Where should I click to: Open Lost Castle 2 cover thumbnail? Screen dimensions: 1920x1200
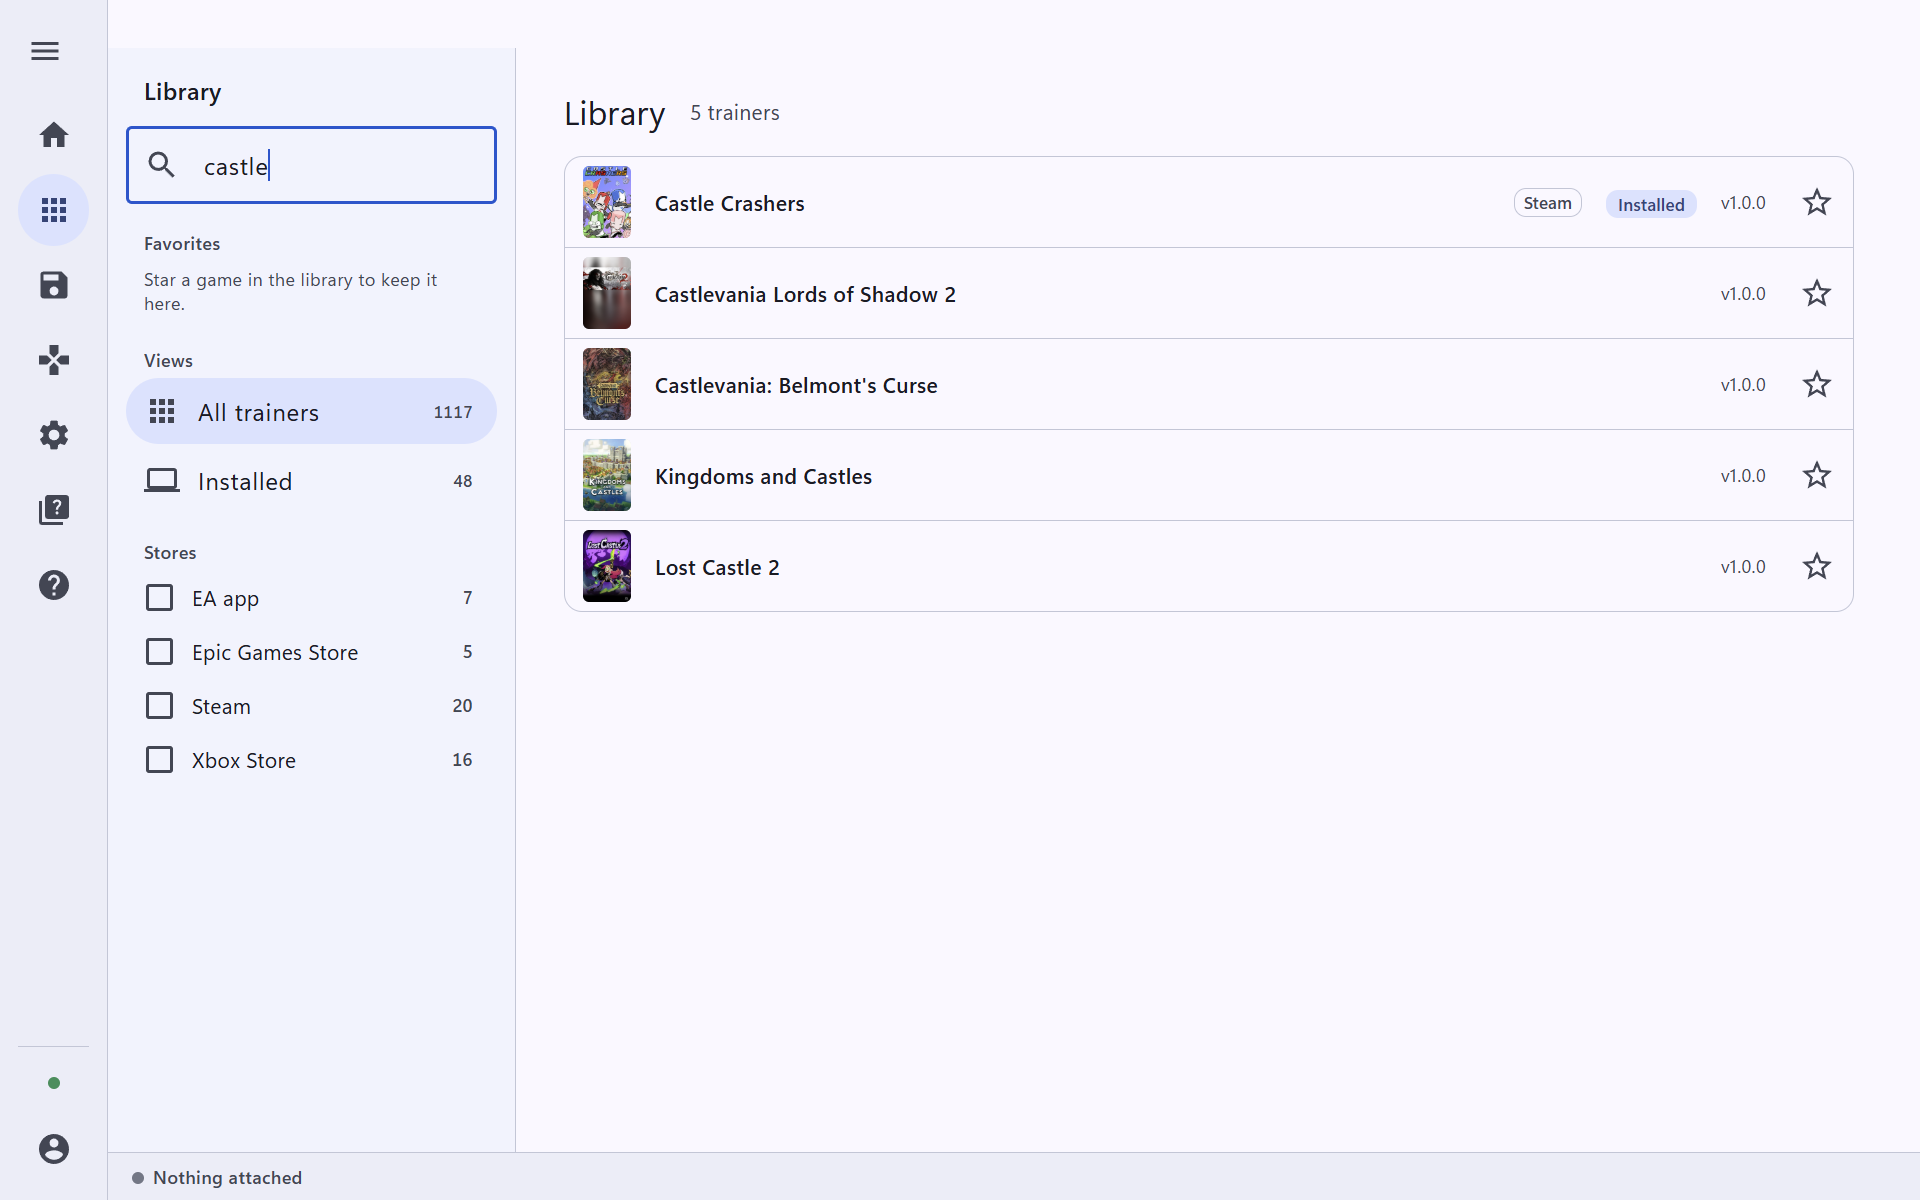pyautogui.click(x=607, y=566)
